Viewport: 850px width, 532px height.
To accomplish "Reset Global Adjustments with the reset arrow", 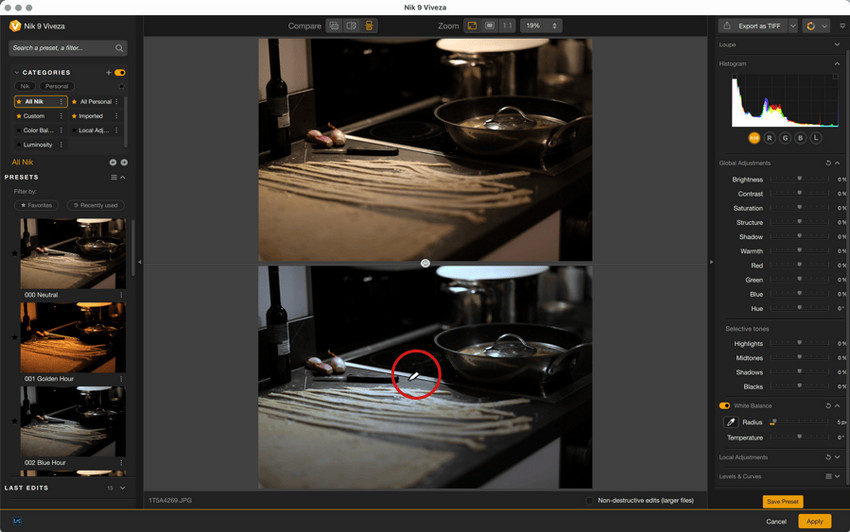I will tap(828, 163).
